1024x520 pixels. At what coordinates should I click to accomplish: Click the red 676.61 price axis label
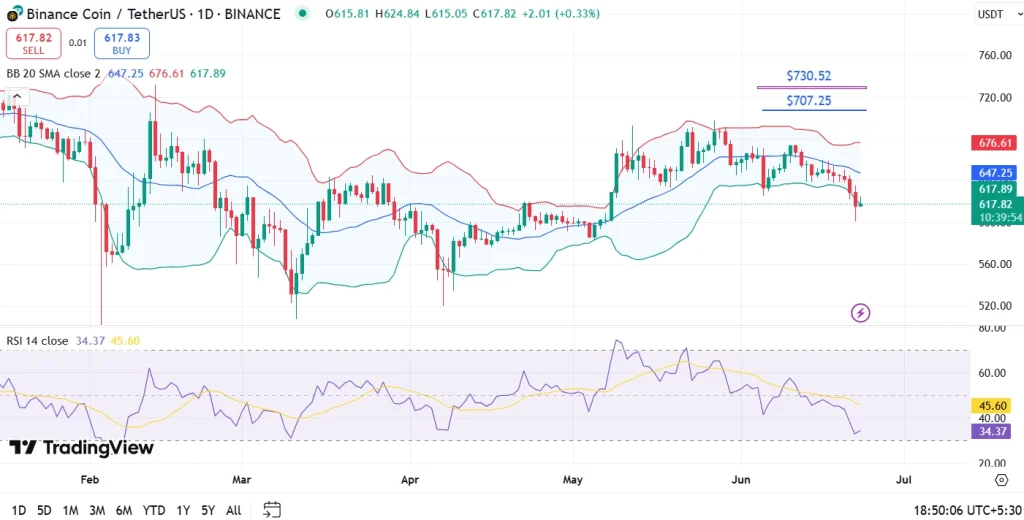point(995,142)
